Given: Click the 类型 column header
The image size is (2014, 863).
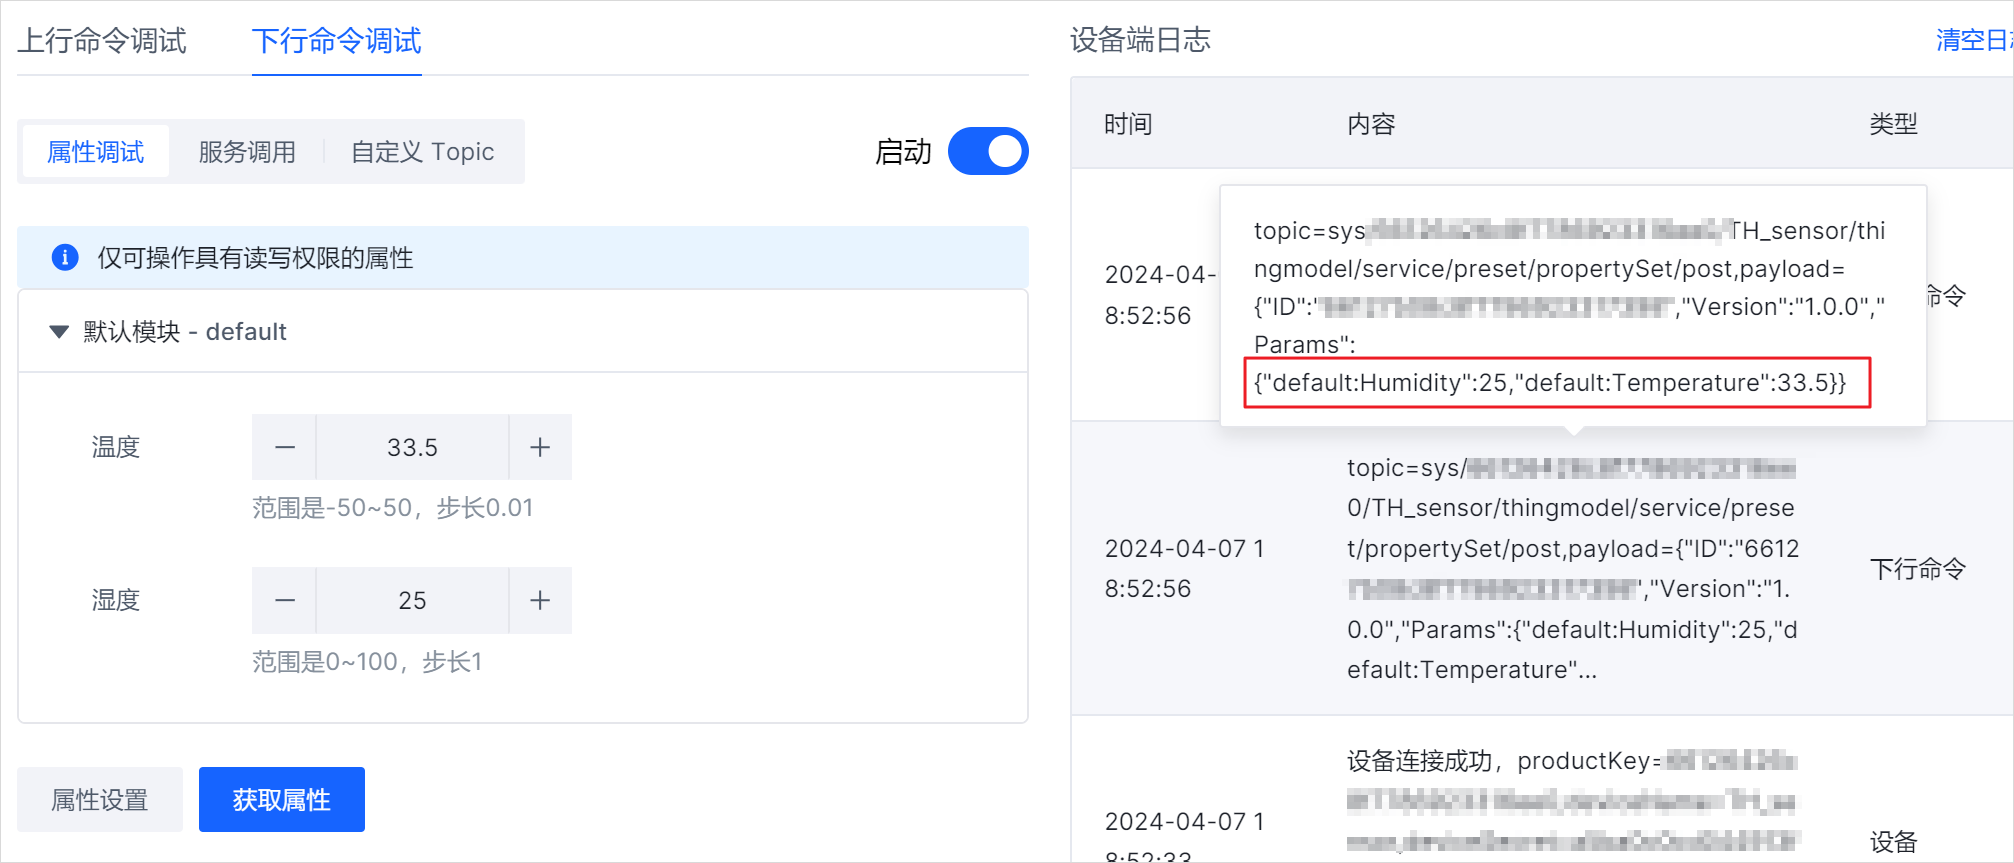Looking at the screenshot, I should [1894, 124].
